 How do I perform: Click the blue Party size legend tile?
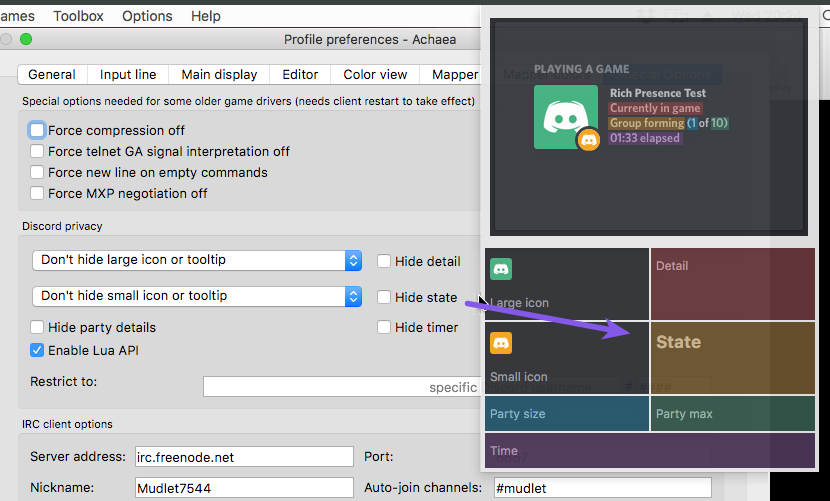[566, 414]
